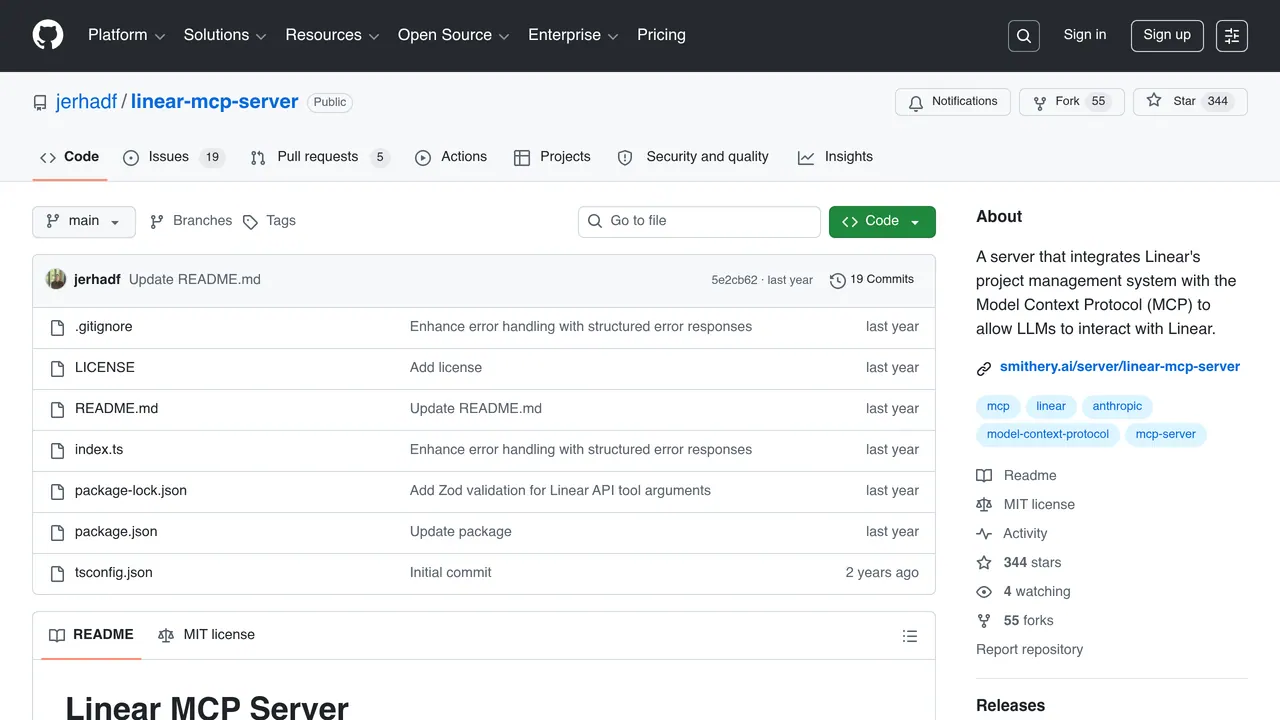Click the star icon beside 344 stars
1280x720 pixels.
(x=984, y=563)
